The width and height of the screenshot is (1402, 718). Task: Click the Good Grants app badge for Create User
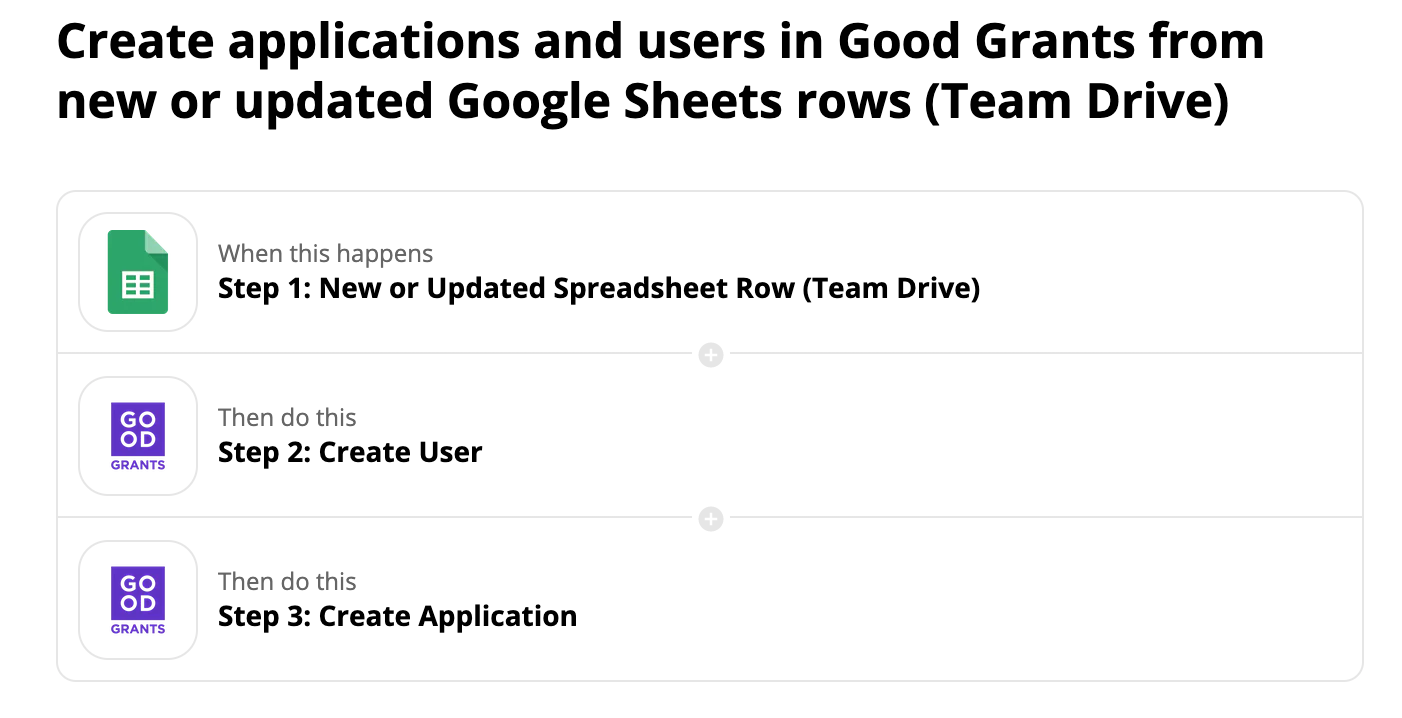point(138,435)
